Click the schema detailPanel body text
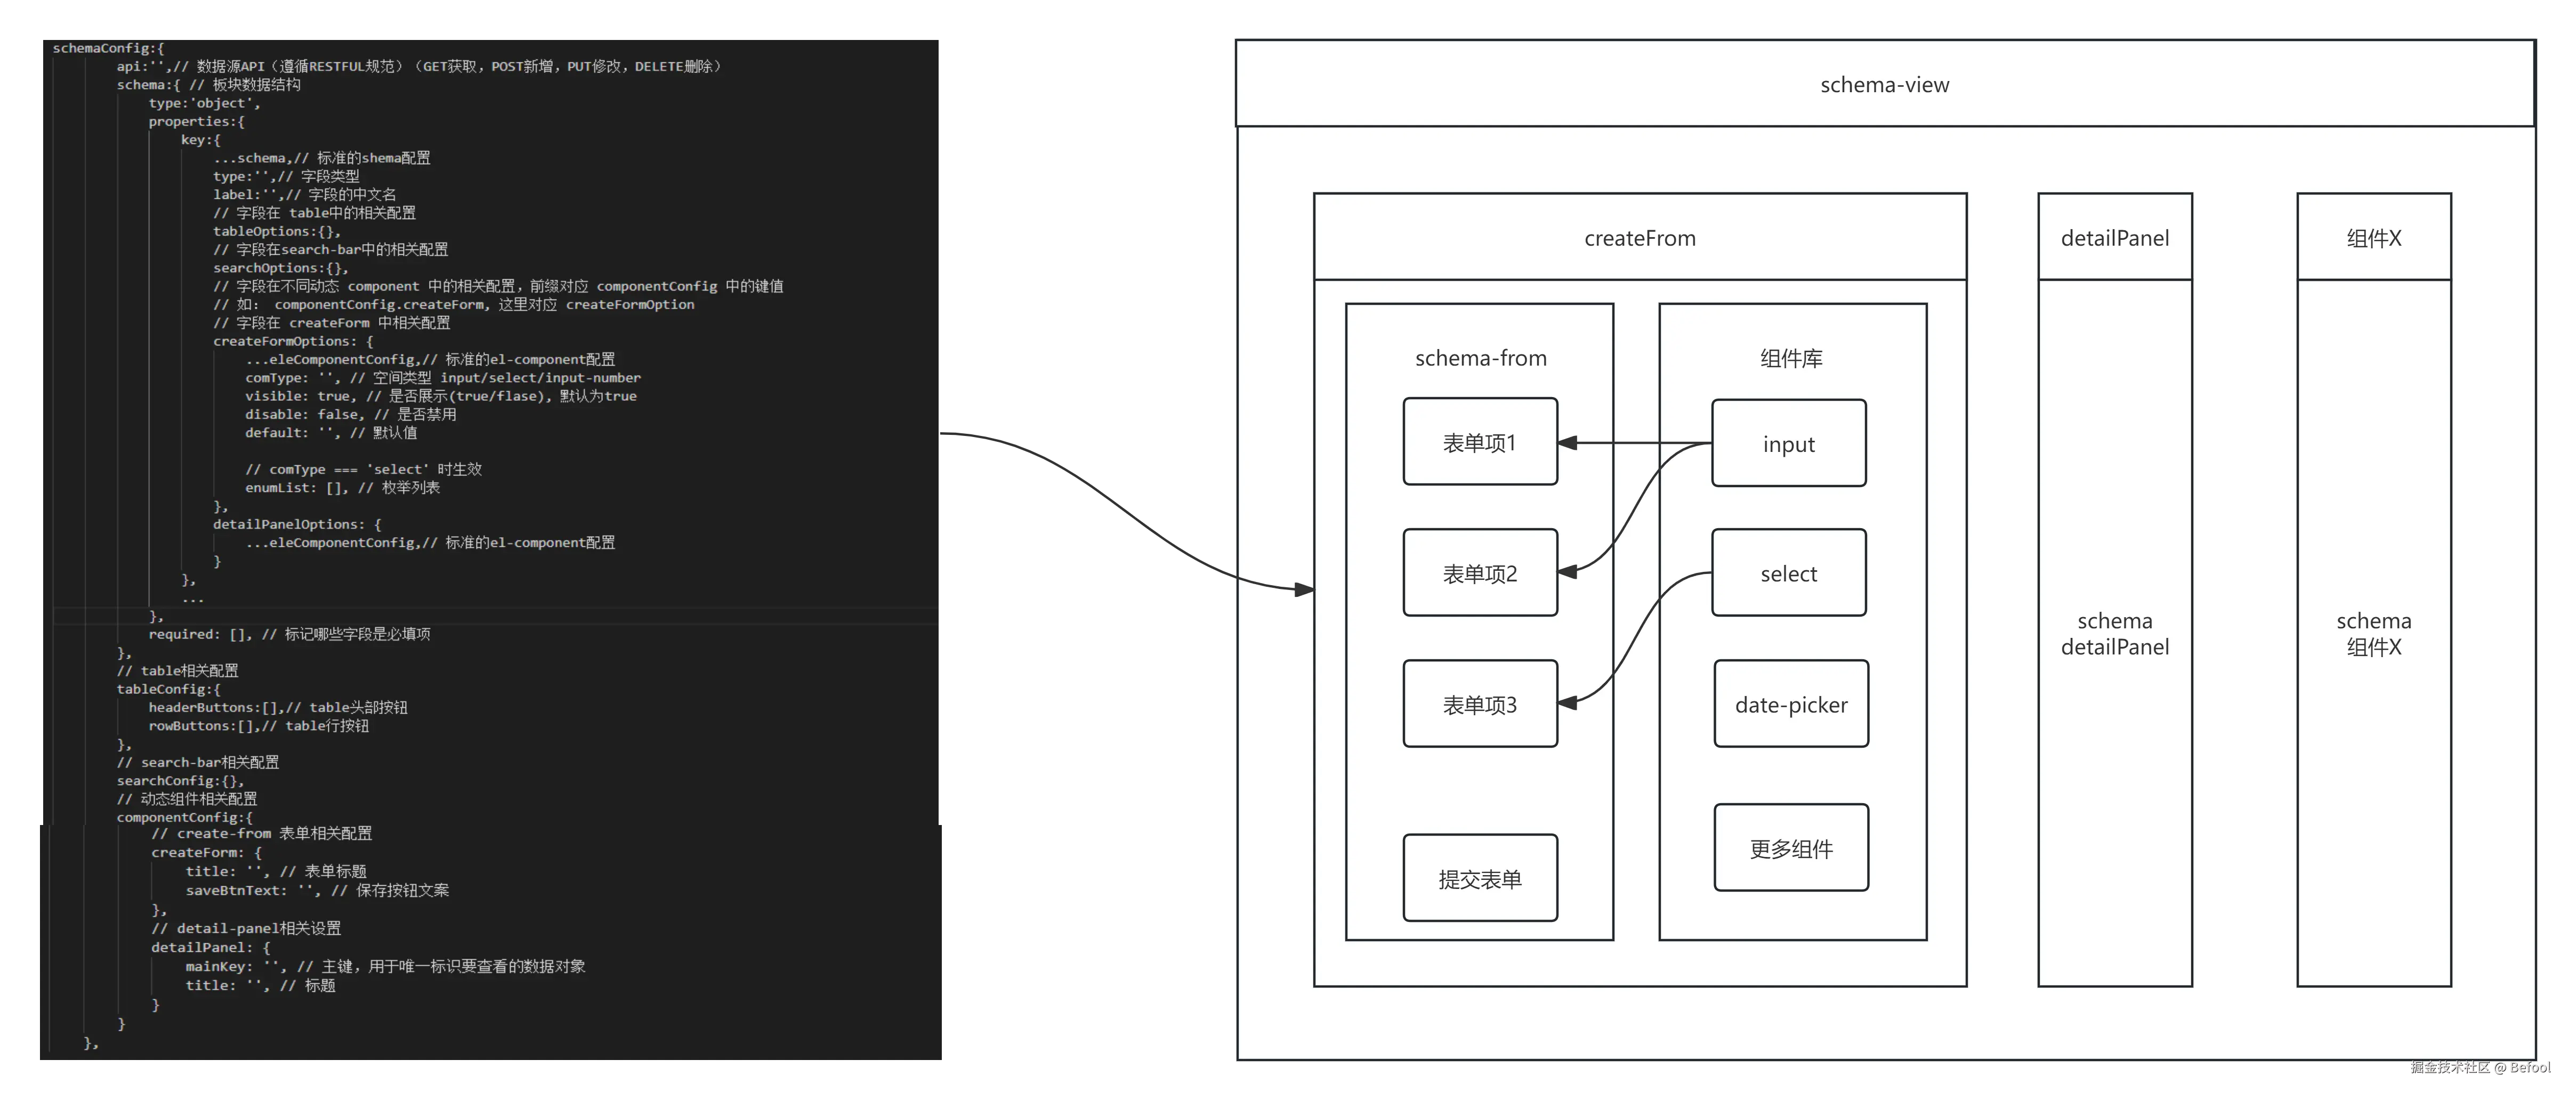 coord(2114,633)
